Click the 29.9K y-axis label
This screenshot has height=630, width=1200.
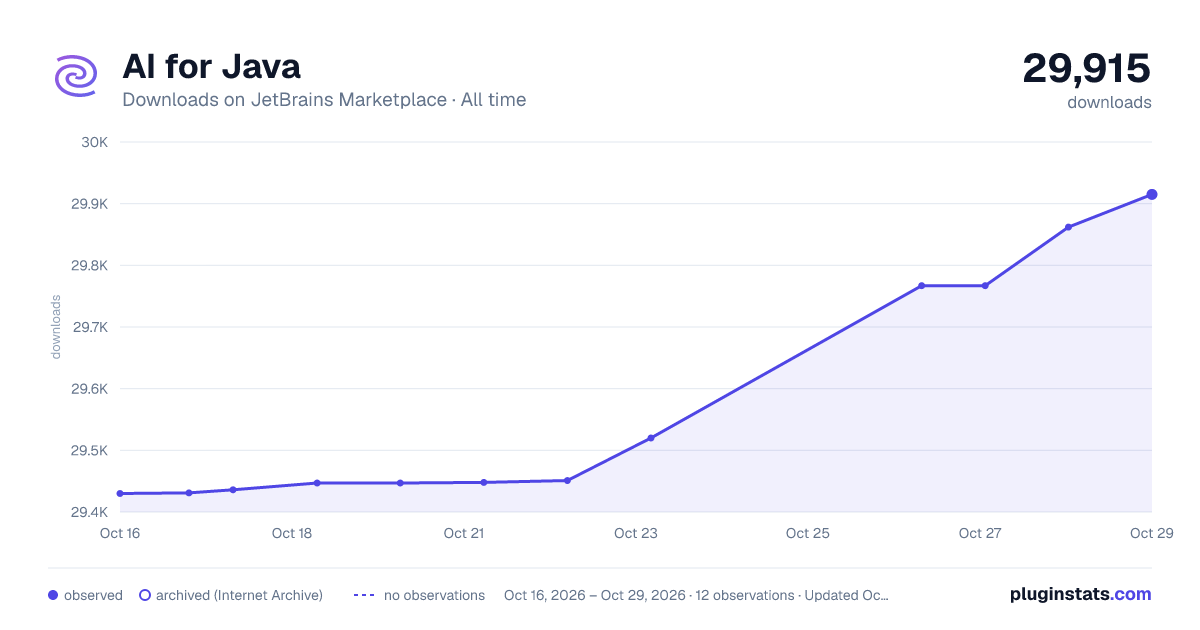click(89, 204)
